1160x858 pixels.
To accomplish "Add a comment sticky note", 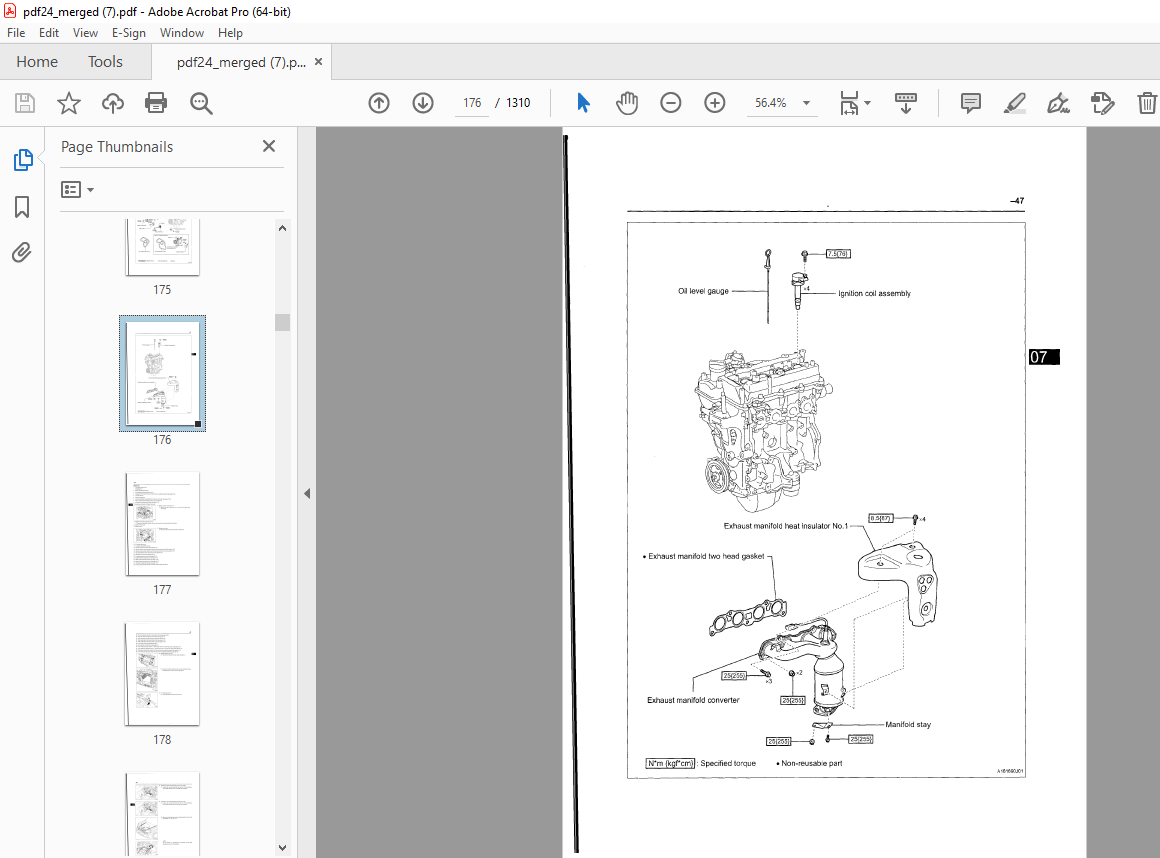I will [970, 103].
